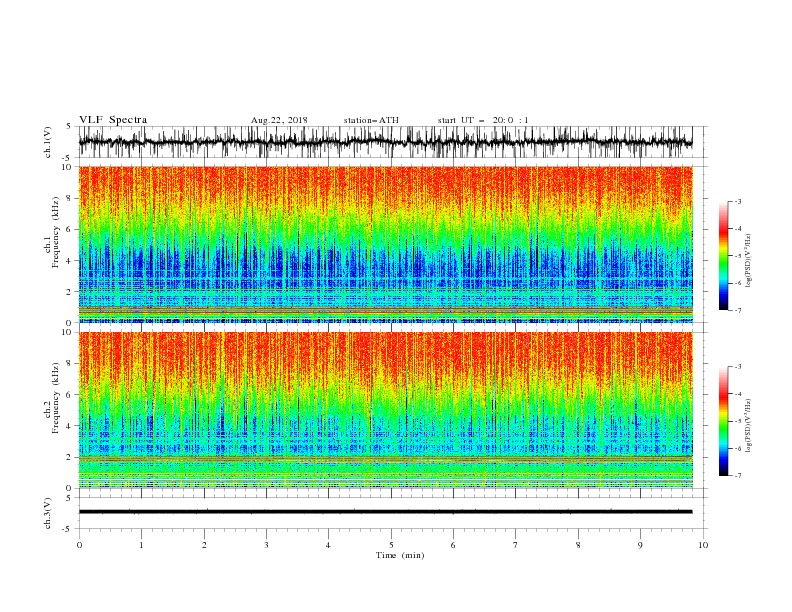
Task: Click the ch.1 color bar log(PSD) label
Action: [x=749, y=261]
